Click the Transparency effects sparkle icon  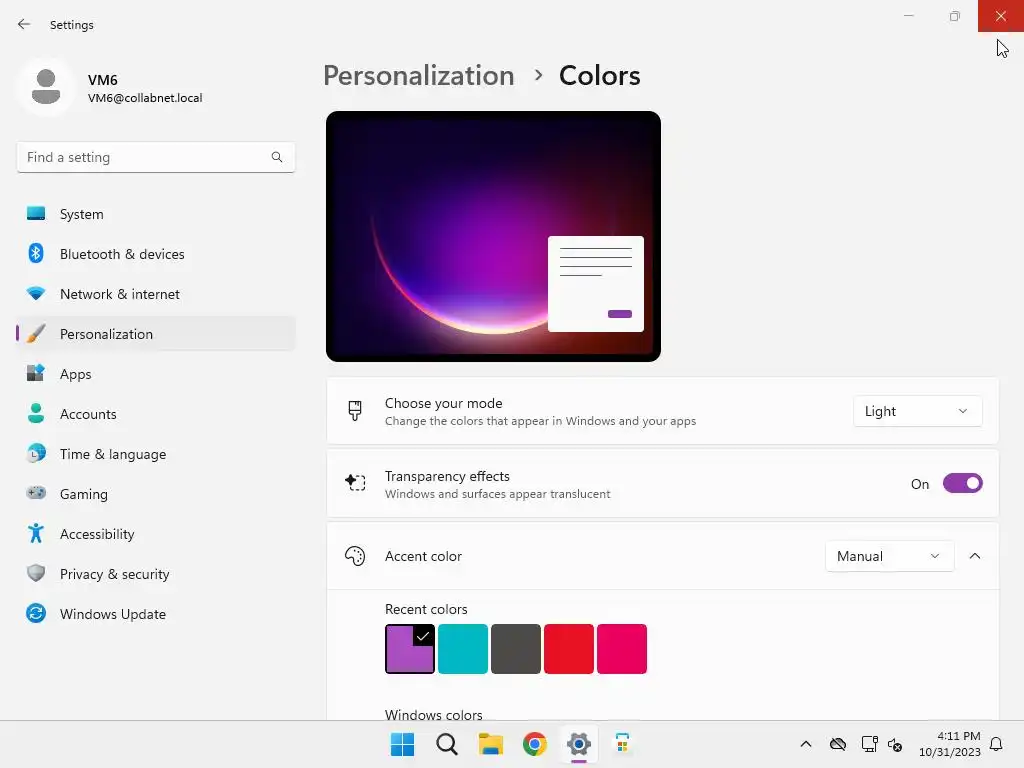[x=355, y=483]
